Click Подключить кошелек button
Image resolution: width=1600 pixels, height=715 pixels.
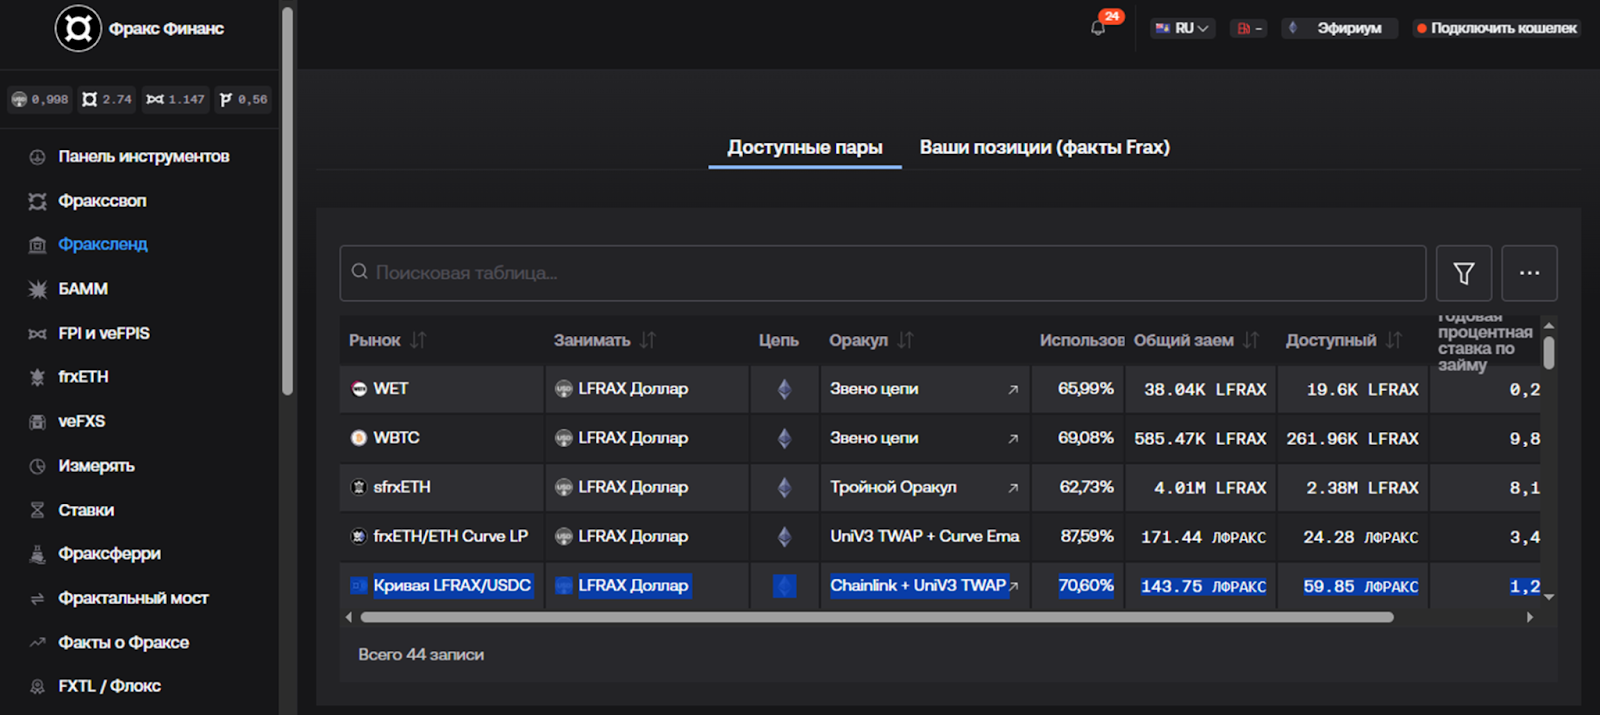click(x=1496, y=28)
